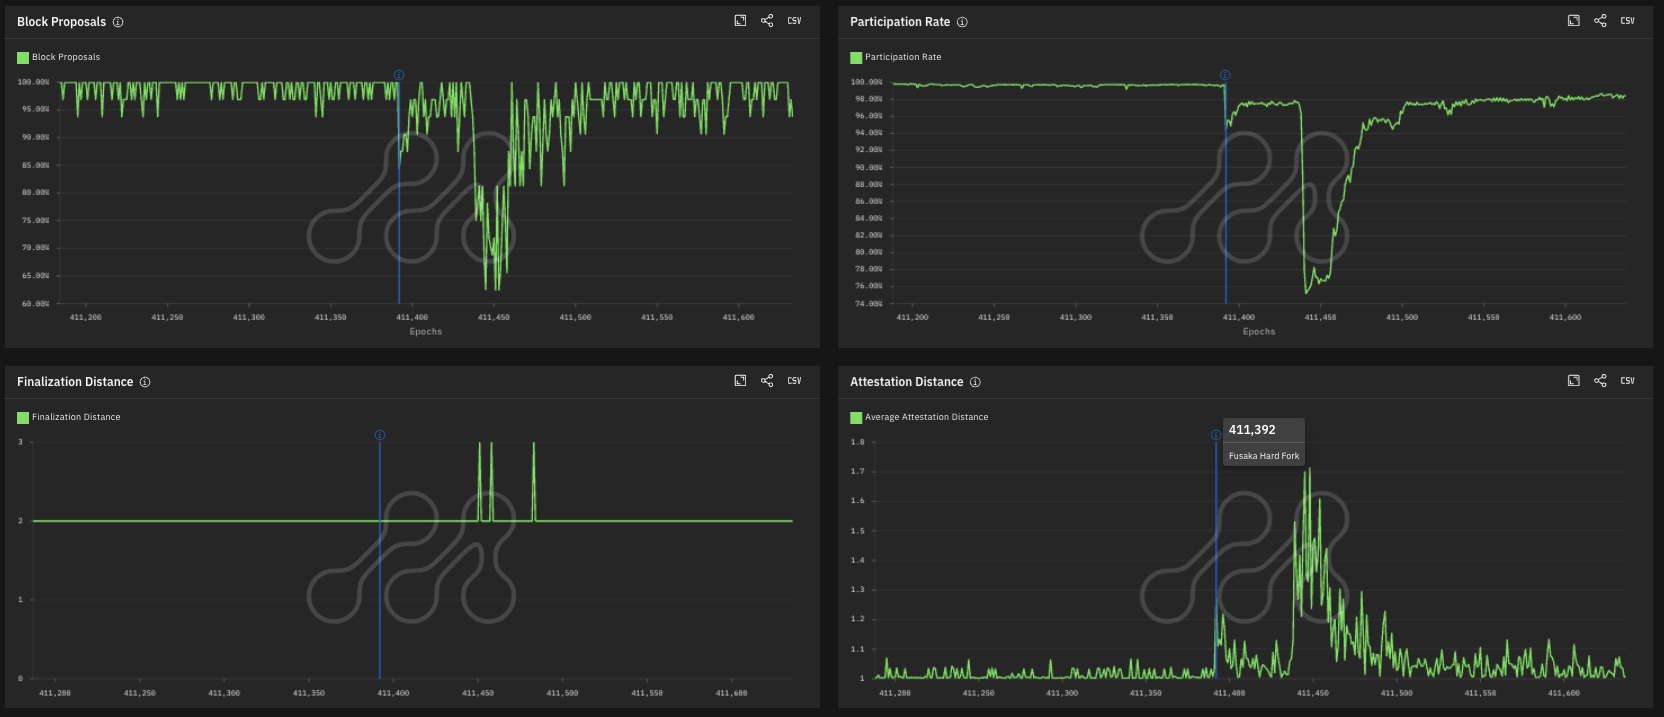
Task: Expand the Finalization Distance chart to fullscreen
Action: (740, 381)
